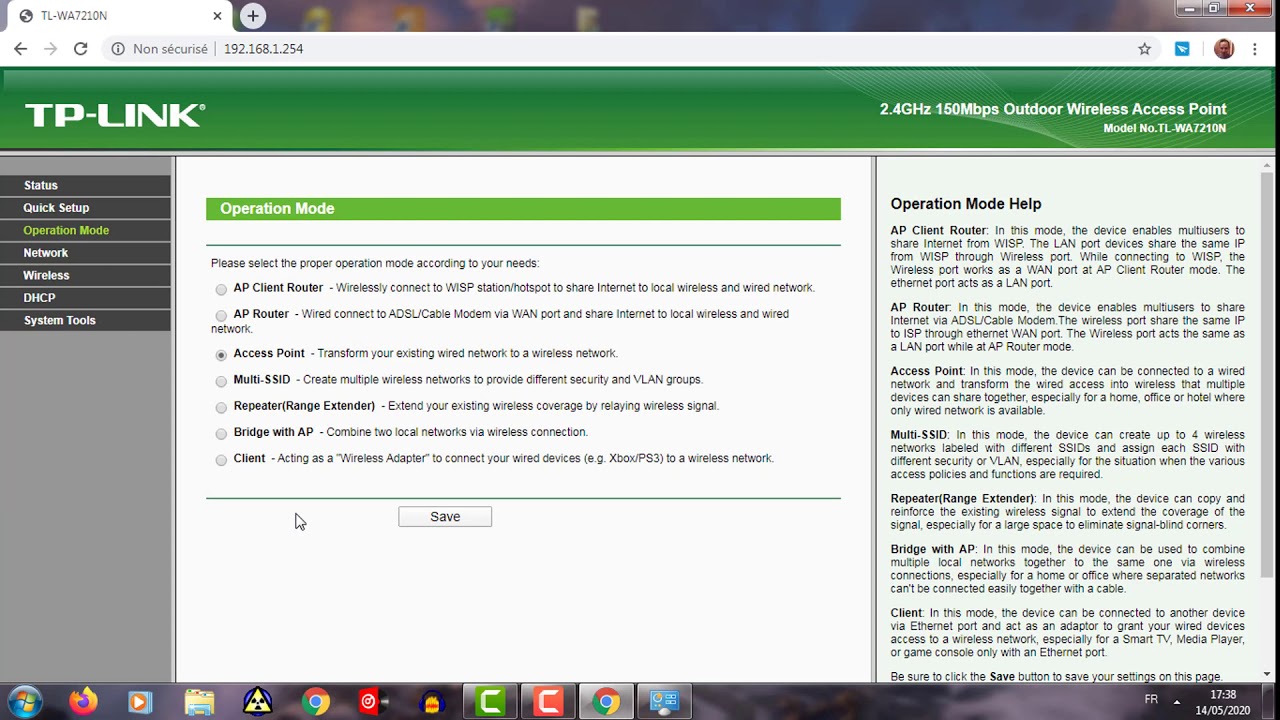The height and width of the screenshot is (720, 1280).
Task: Click the Operation Mode Help heading
Action: [x=966, y=204]
